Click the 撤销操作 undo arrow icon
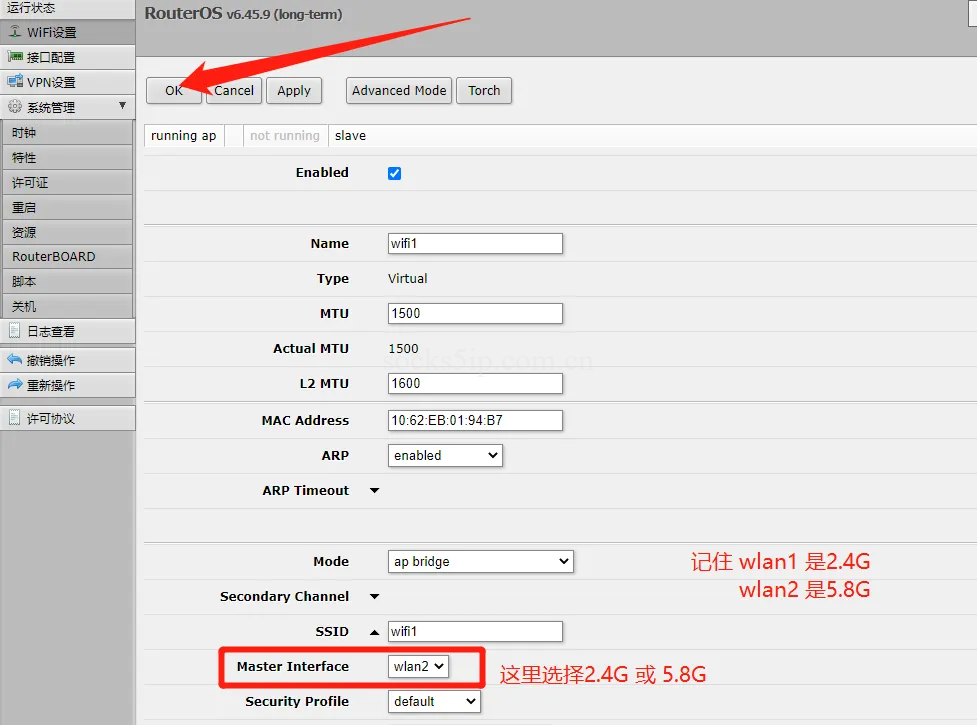Image resolution: width=977 pixels, height=725 pixels. pos(15,360)
